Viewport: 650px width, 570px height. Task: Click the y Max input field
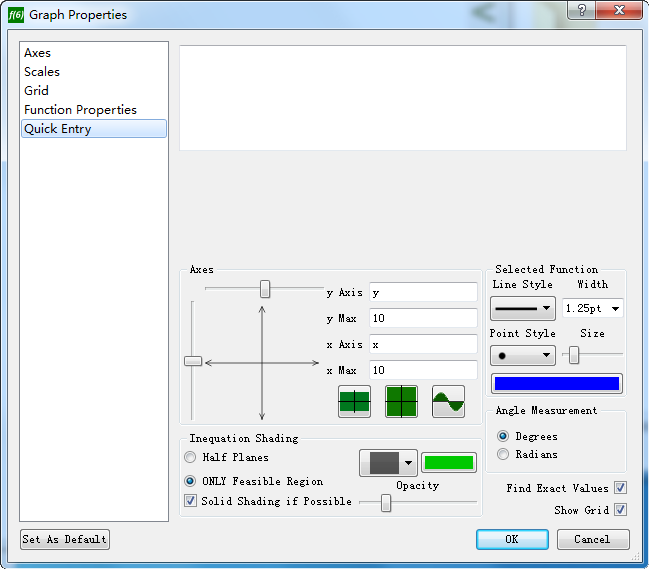[423, 318]
